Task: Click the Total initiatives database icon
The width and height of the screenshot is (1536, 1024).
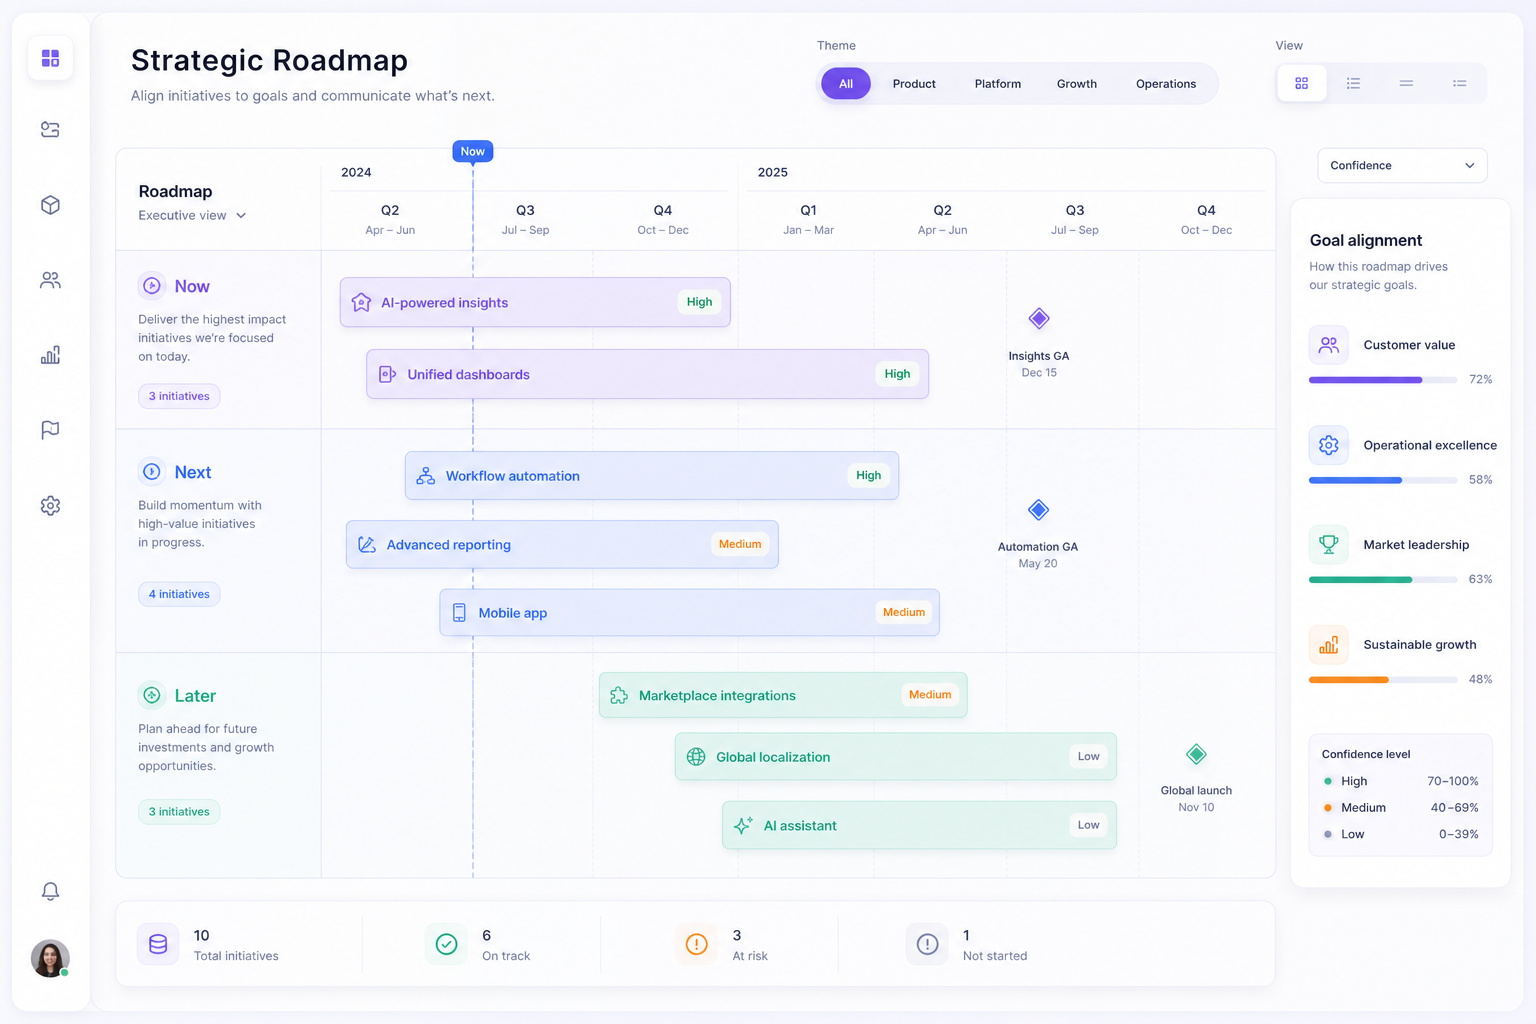Action: pyautogui.click(x=158, y=944)
